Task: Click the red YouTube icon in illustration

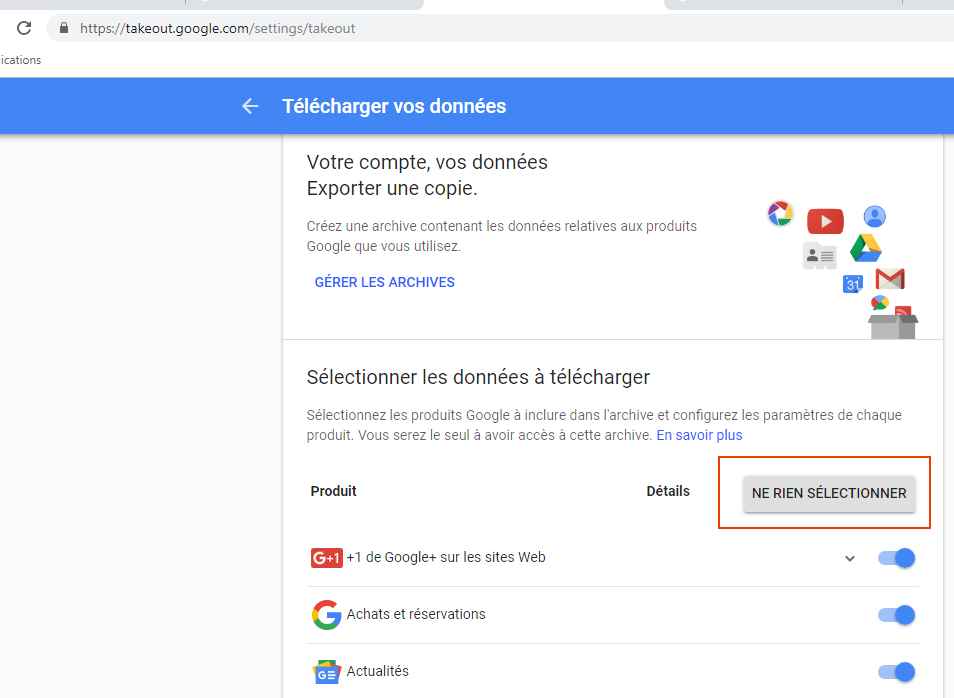Action: tap(825, 221)
